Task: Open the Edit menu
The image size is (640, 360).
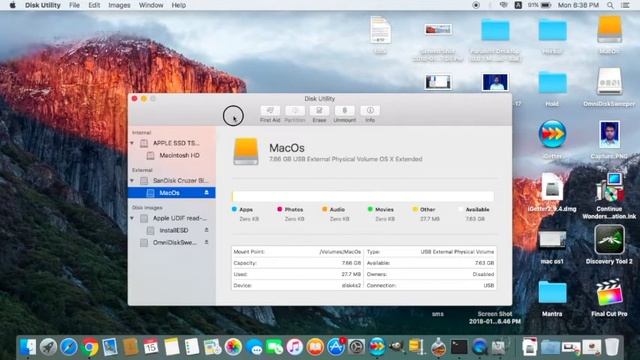Action: 94,5
